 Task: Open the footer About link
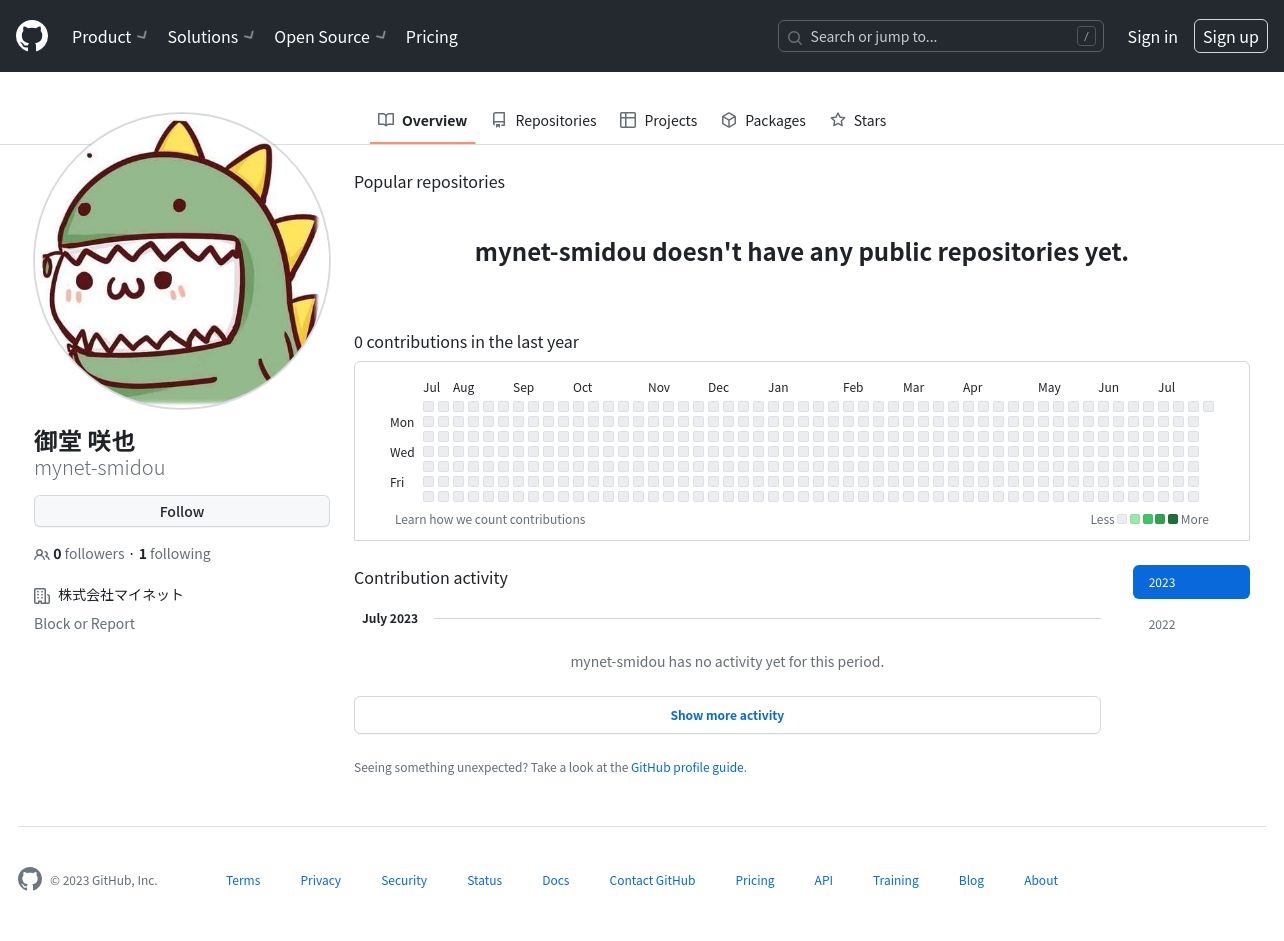(1040, 880)
